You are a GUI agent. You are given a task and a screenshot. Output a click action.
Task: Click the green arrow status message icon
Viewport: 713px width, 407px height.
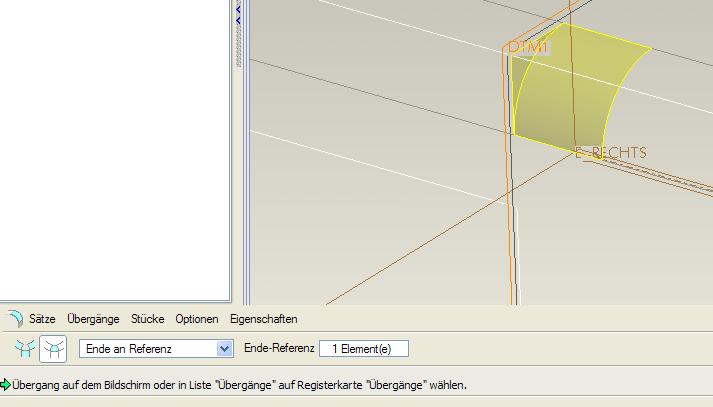coord(5,385)
